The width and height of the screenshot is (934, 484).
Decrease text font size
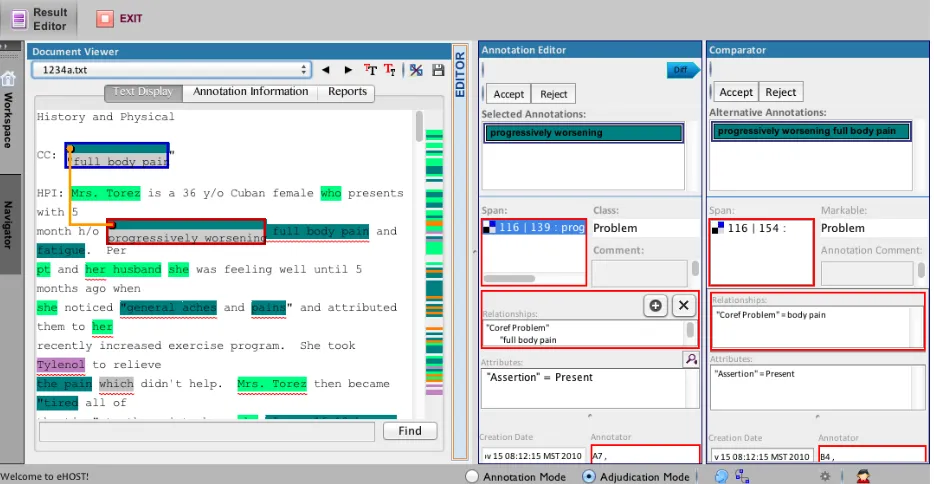pos(390,70)
